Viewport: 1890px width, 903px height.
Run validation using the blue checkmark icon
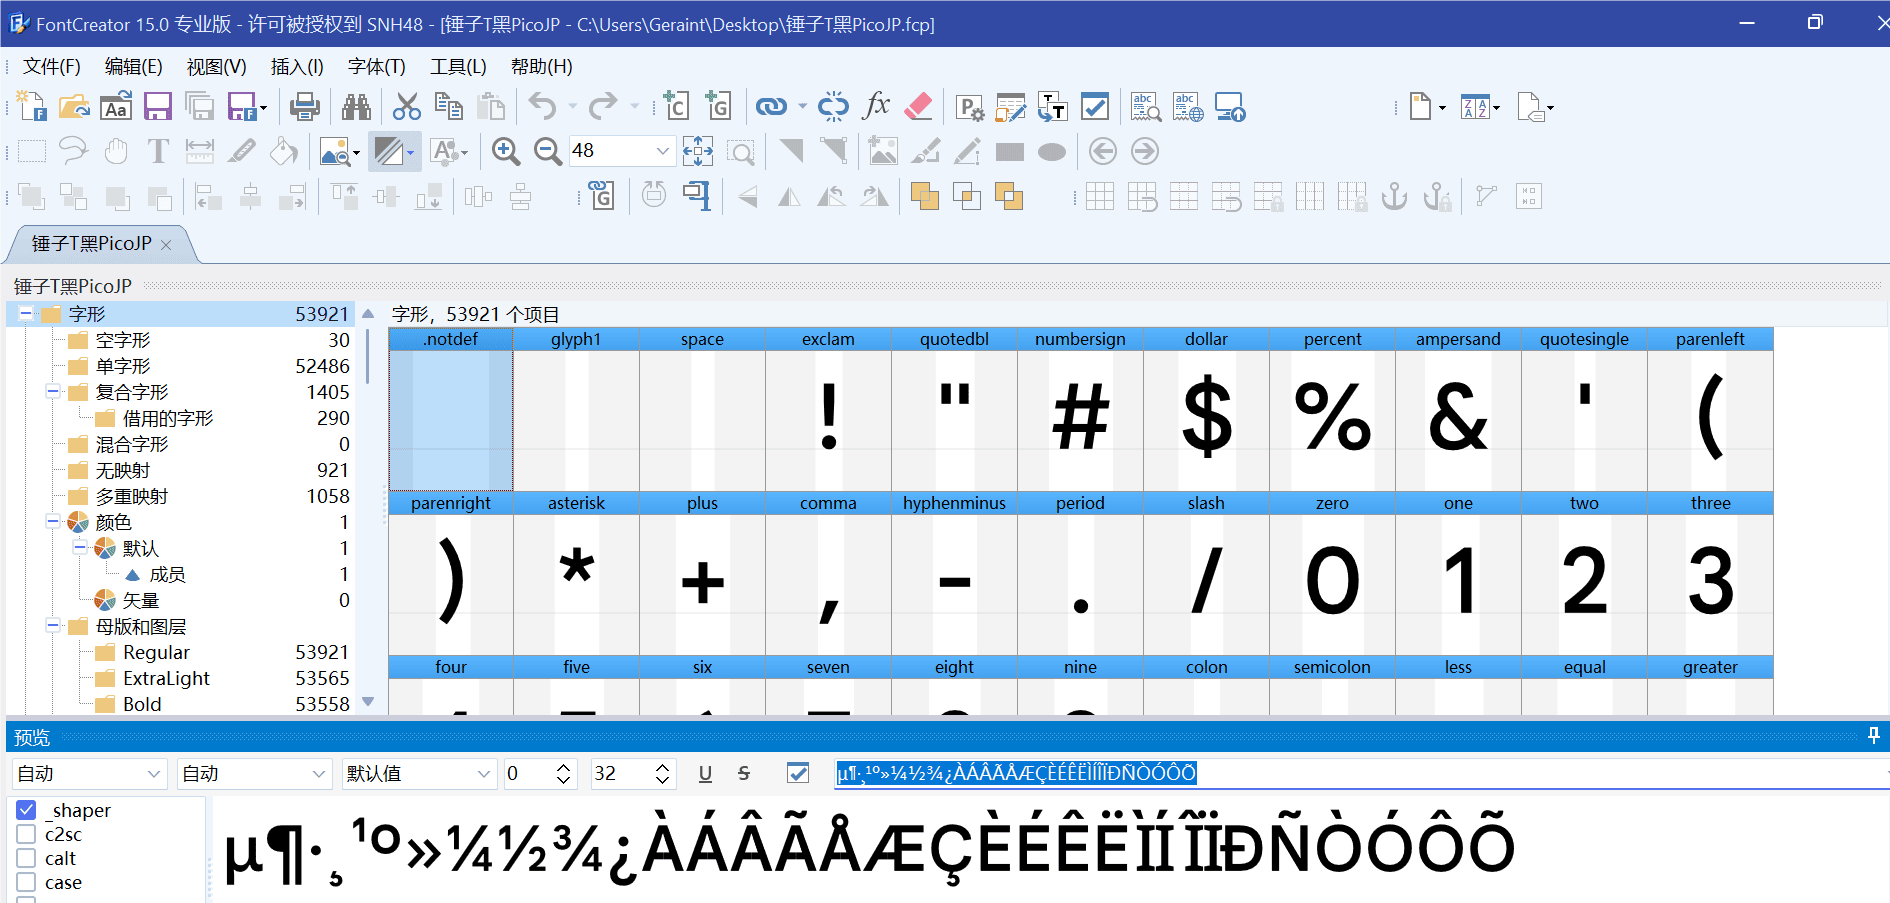(1095, 106)
